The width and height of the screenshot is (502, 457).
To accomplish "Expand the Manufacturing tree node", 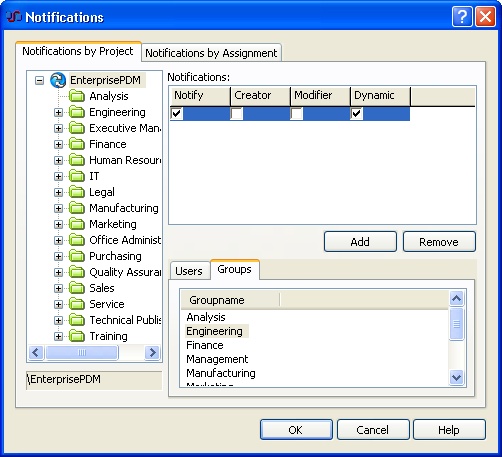I will click(58, 208).
